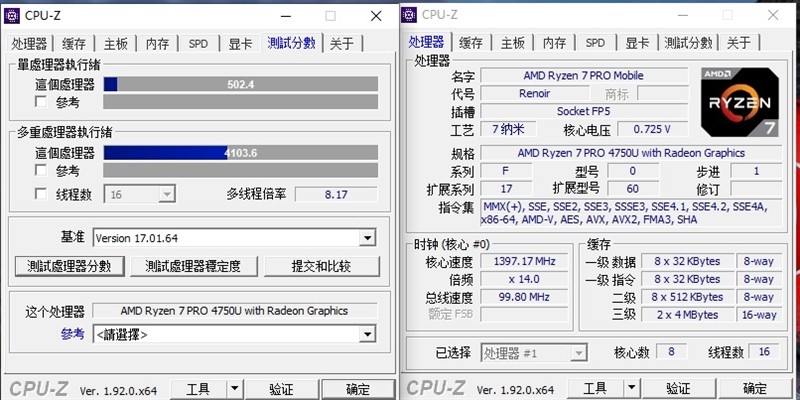Screen dimensions: 800x400
Task: Click the 核心电压 value 0.725 V
Action: click(x=652, y=129)
